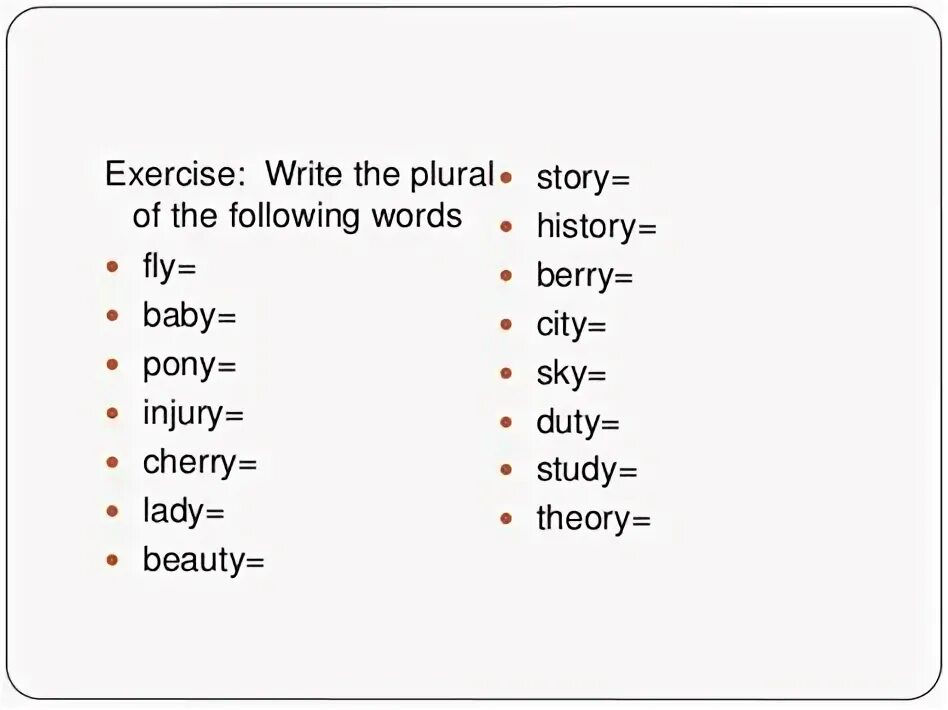Click the 'Exercise: Write the plural' heading
This screenshot has height=710, width=948.
[x=300, y=174]
